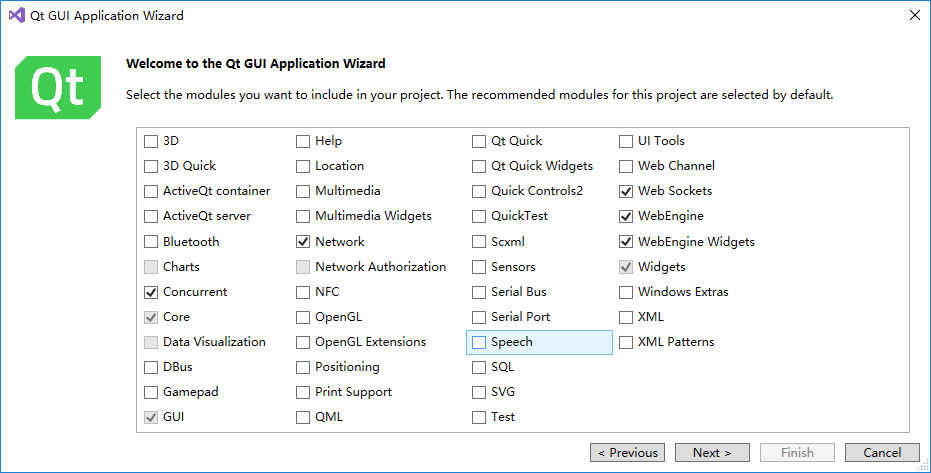Click the green Qt logo
Viewport: 931px width, 473px height.
(x=58, y=88)
